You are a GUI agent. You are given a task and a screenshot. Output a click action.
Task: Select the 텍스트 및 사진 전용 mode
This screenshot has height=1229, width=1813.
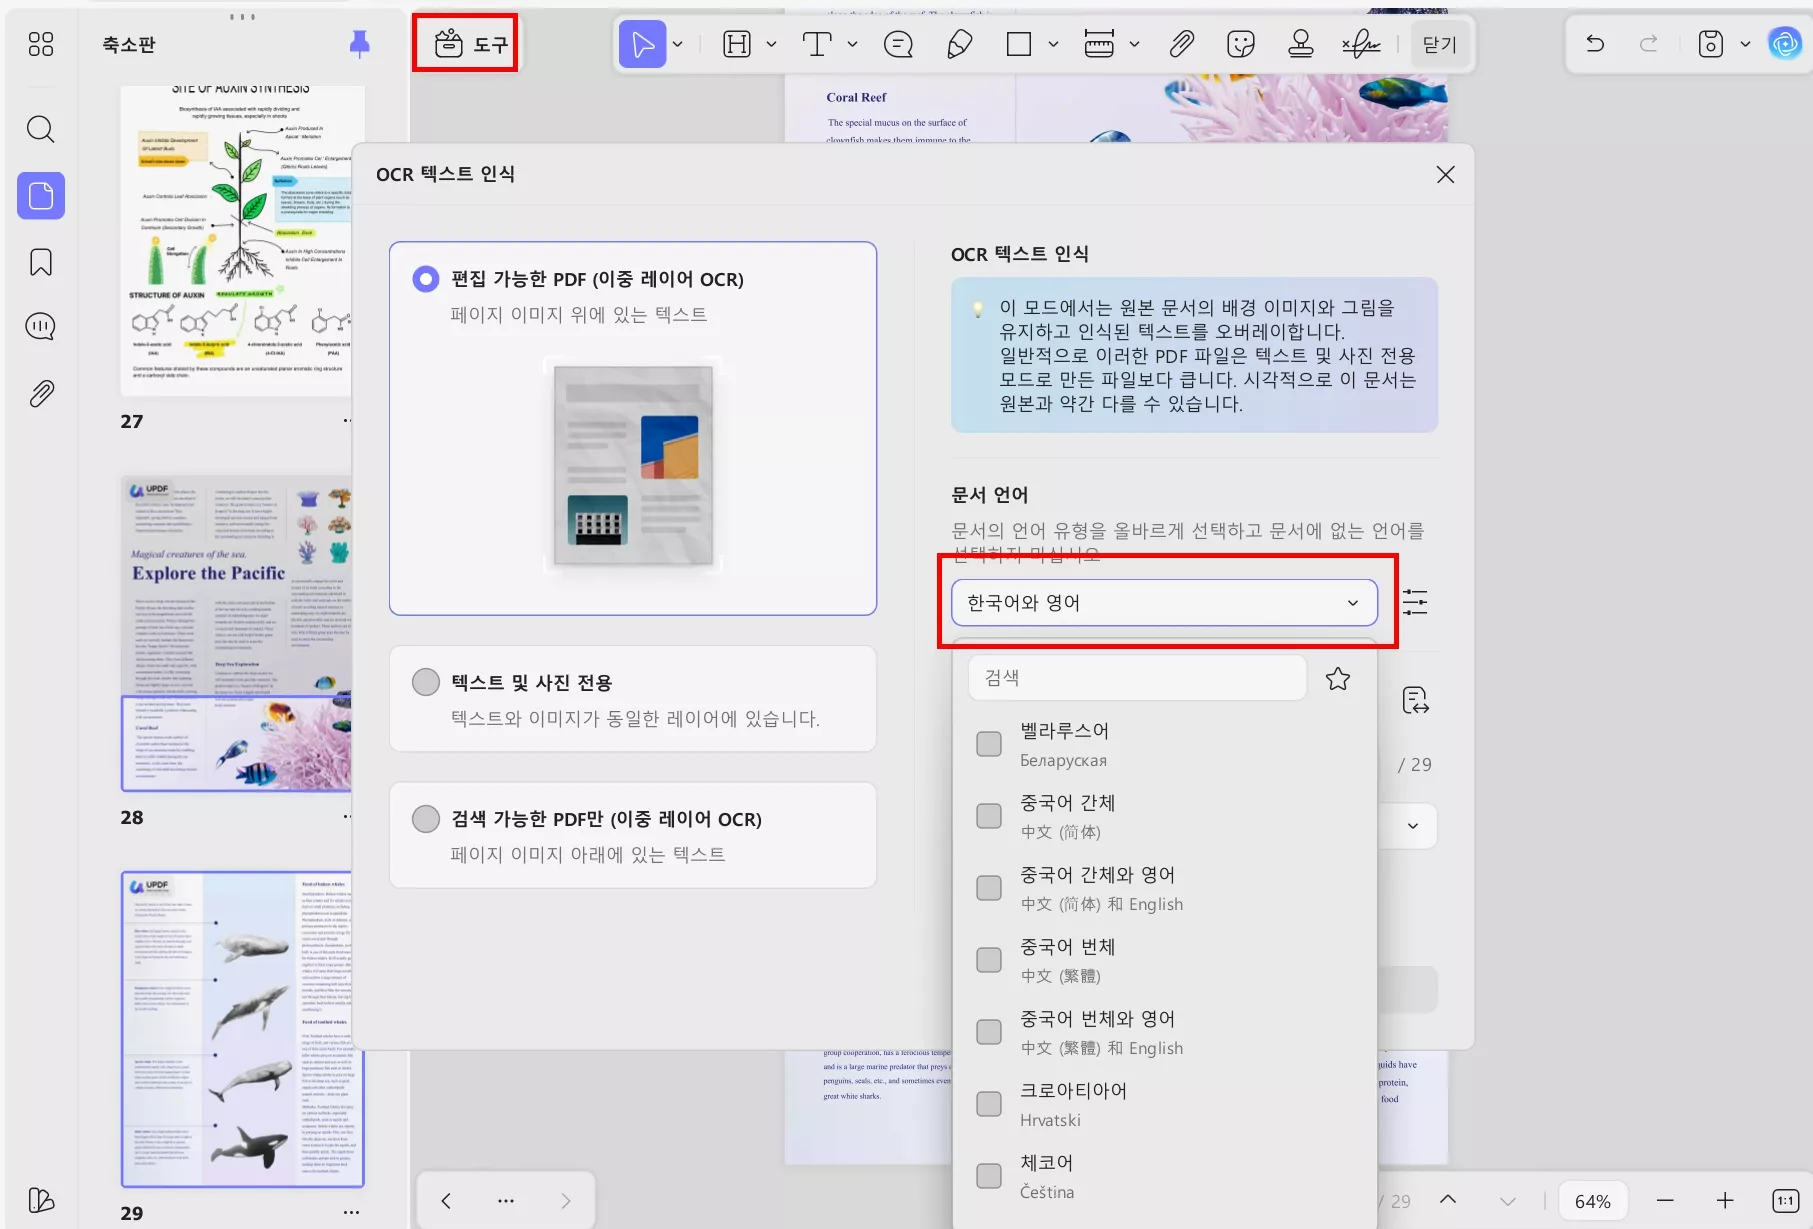pos(425,681)
